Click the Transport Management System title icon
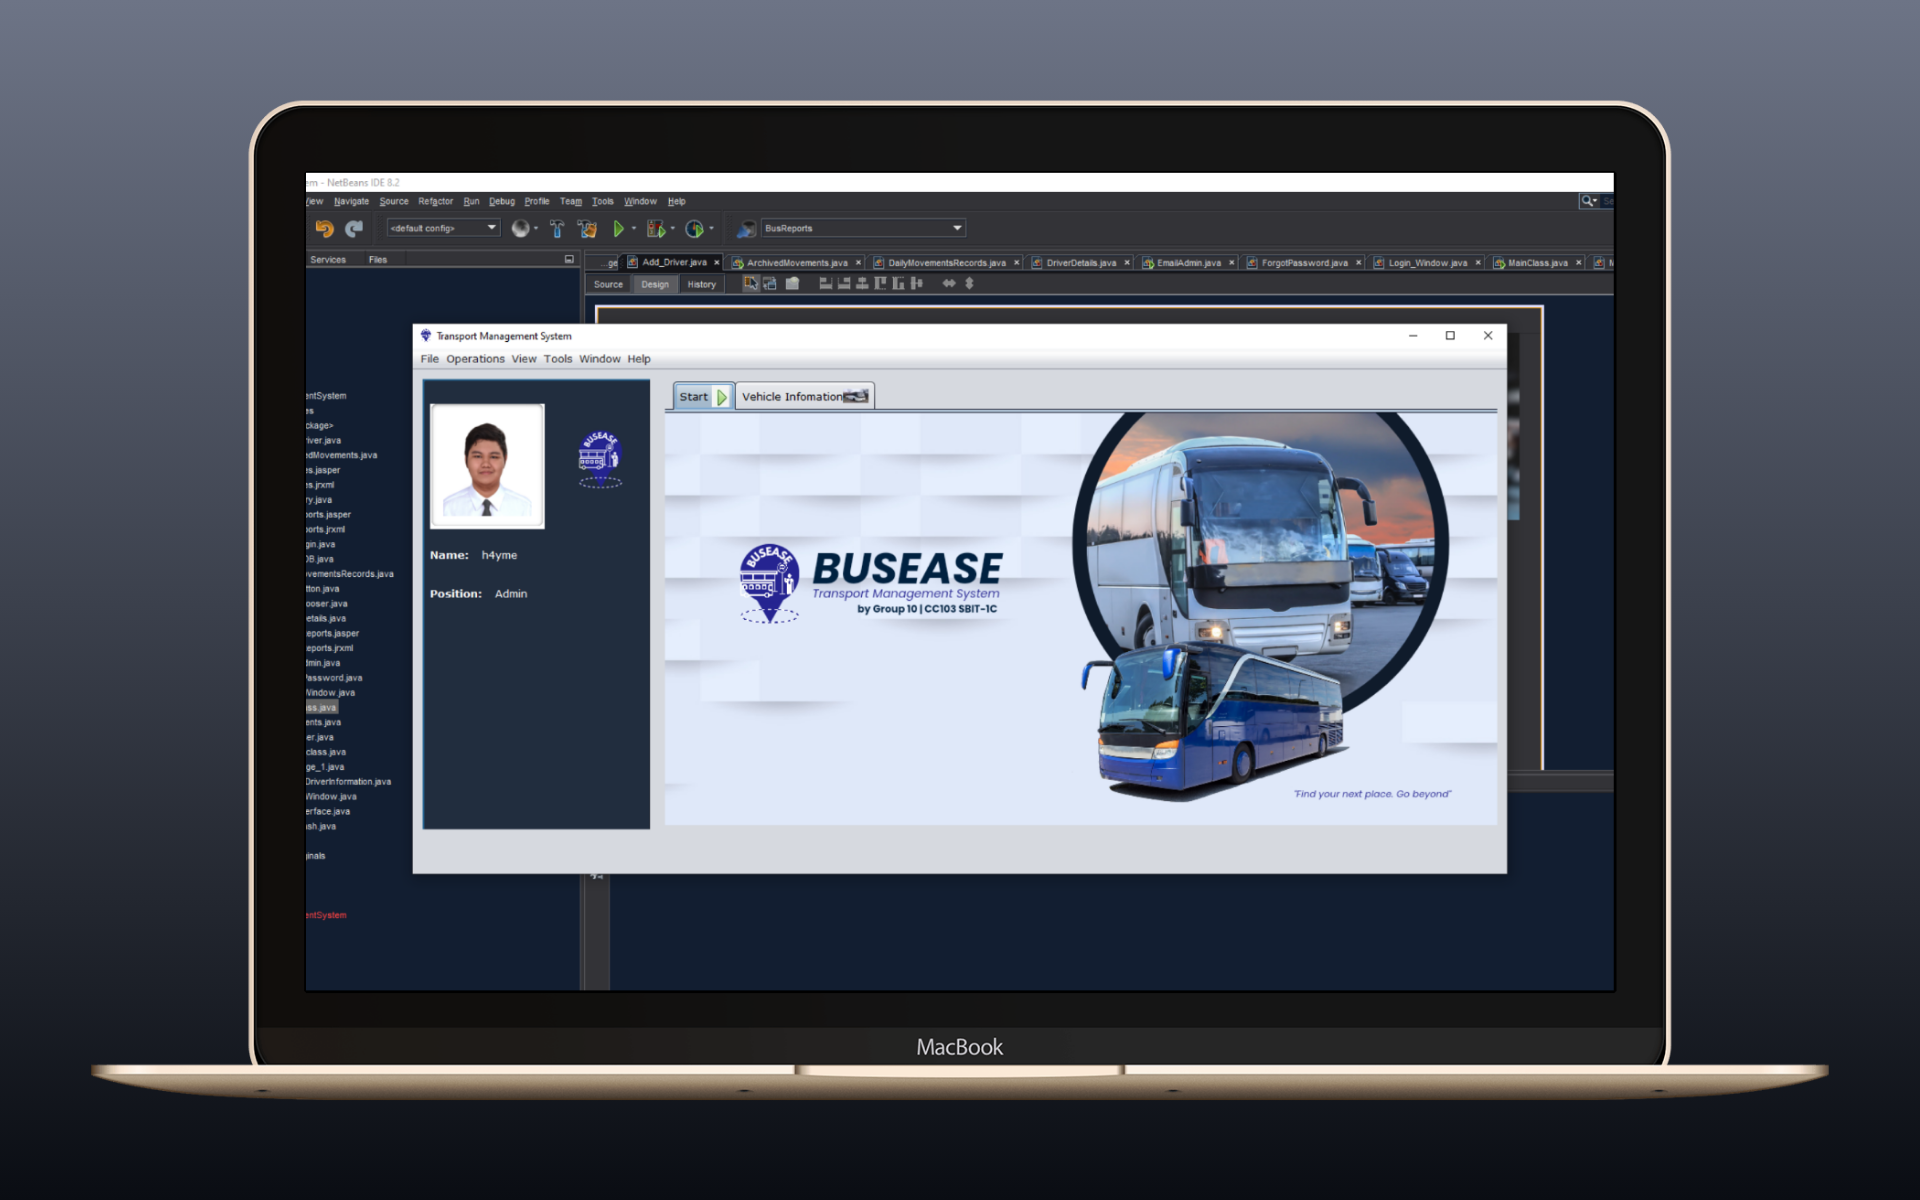1920x1200 pixels. coord(426,336)
